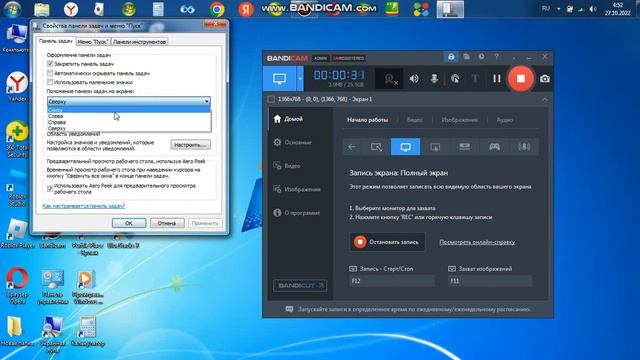The height and width of the screenshot is (360, 640).
Task: Click the Запись Старт/Стоп F12 hotkey field
Action: [392, 281]
